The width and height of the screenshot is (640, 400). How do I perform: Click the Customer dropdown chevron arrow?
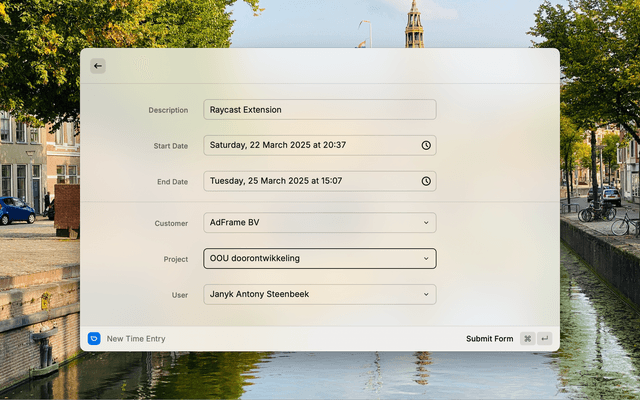click(426, 223)
